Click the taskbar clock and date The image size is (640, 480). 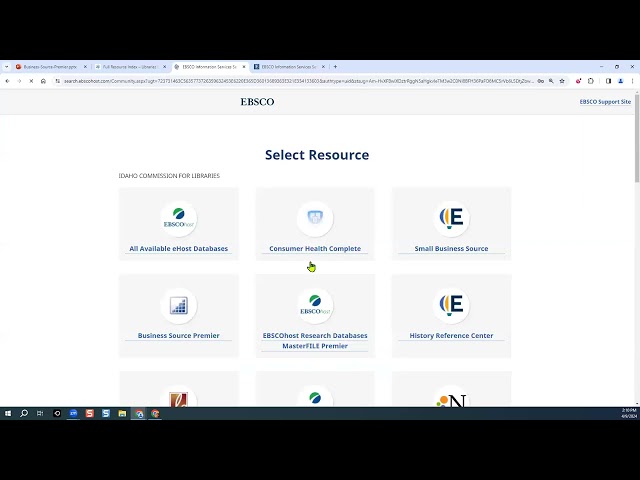pos(629,413)
